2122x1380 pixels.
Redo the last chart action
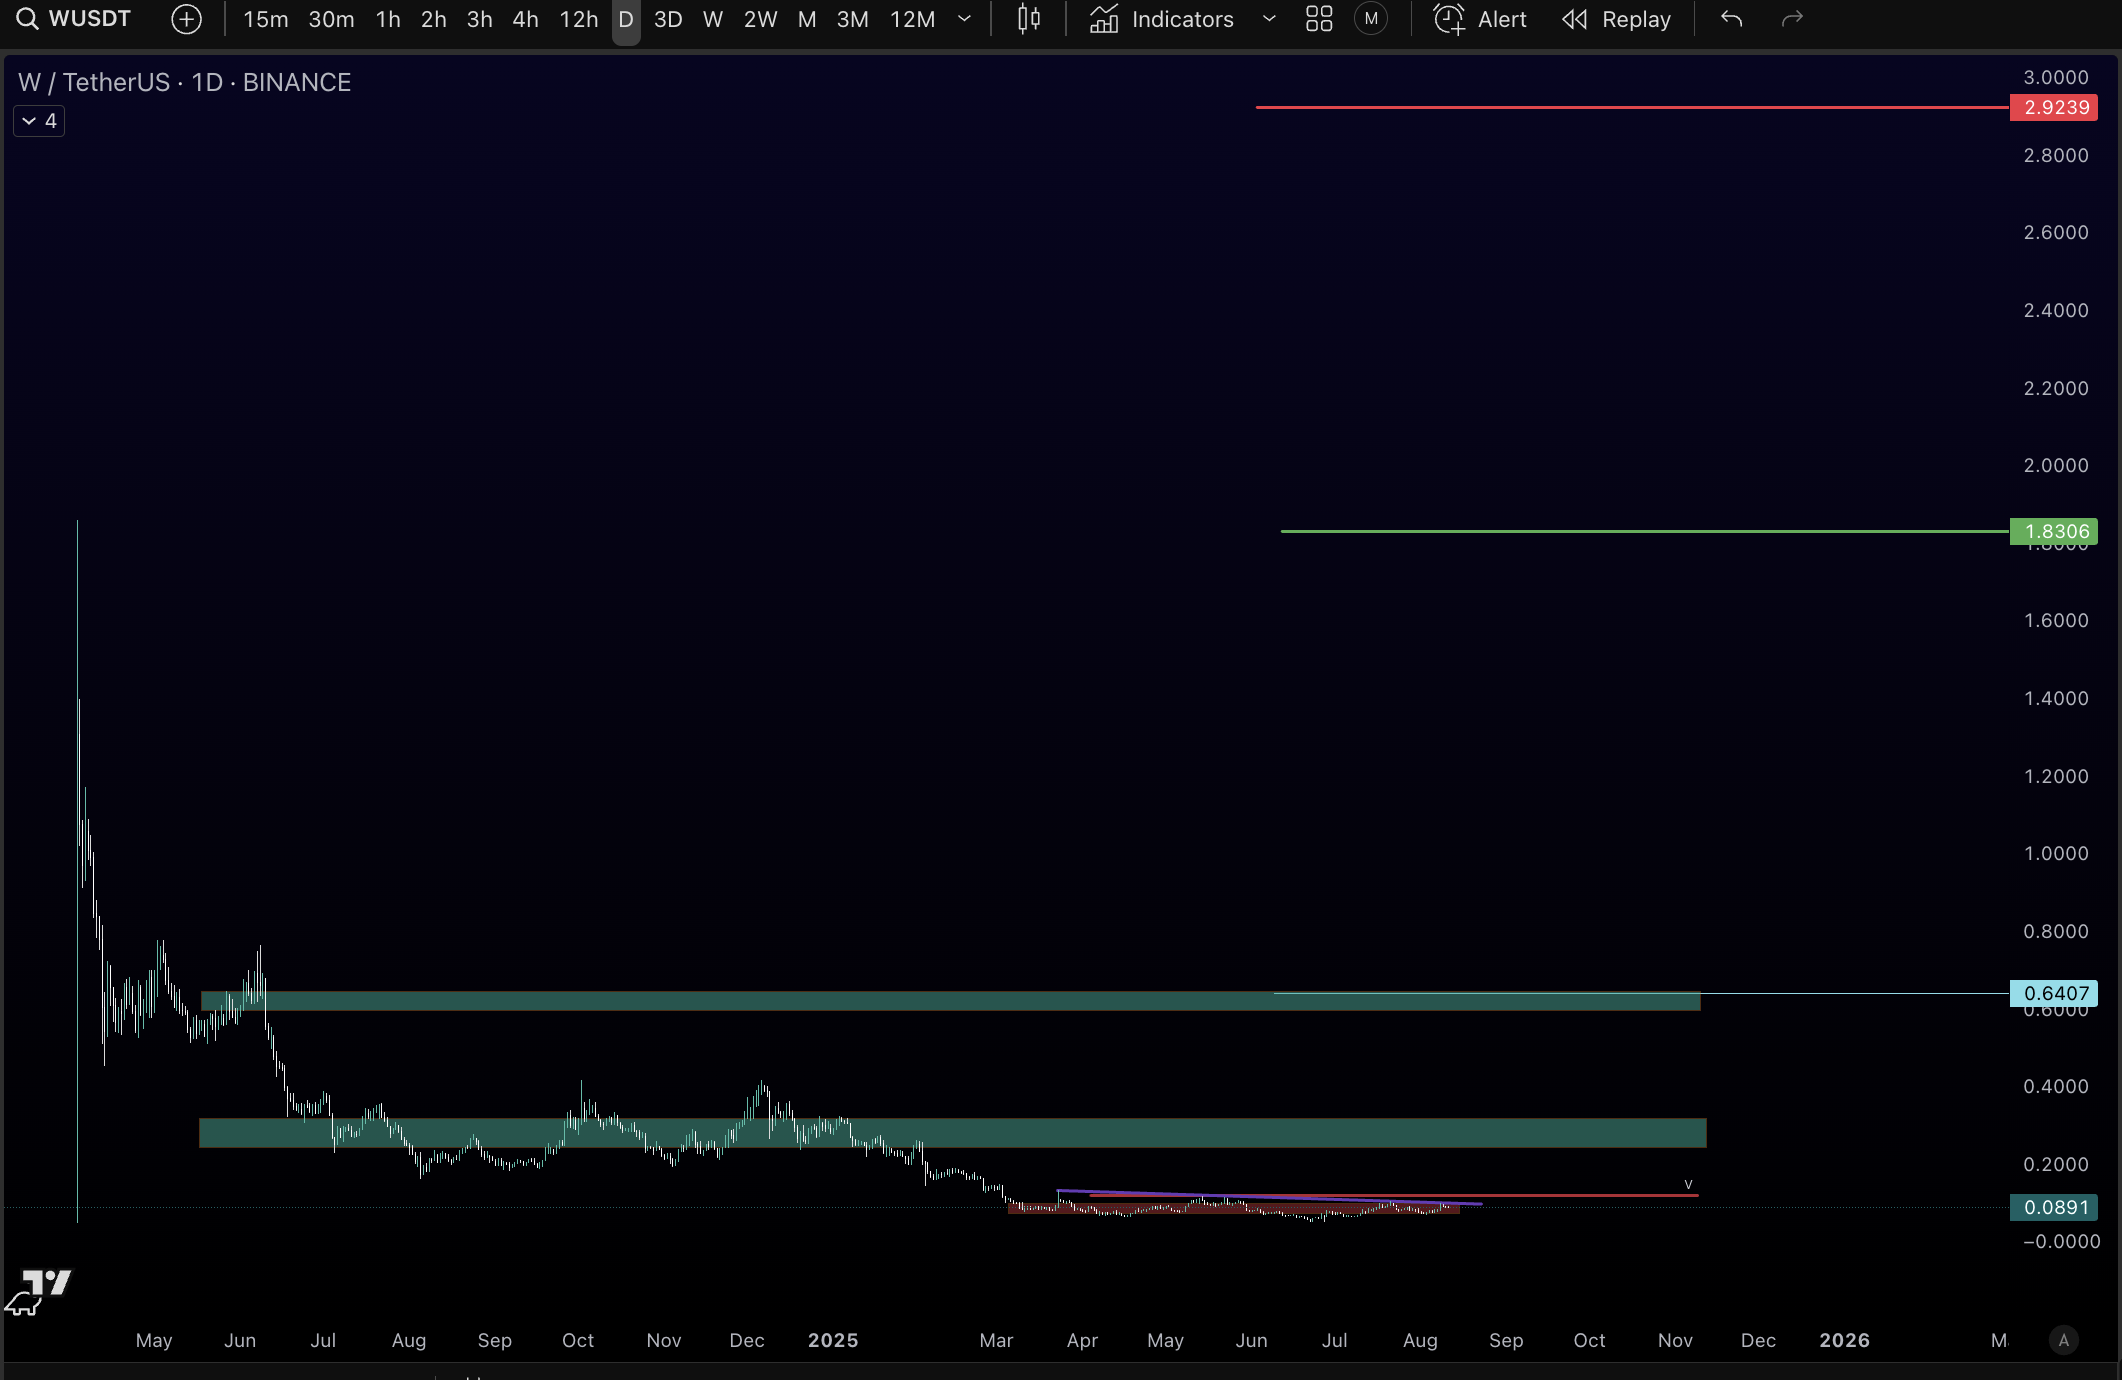[x=1792, y=19]
